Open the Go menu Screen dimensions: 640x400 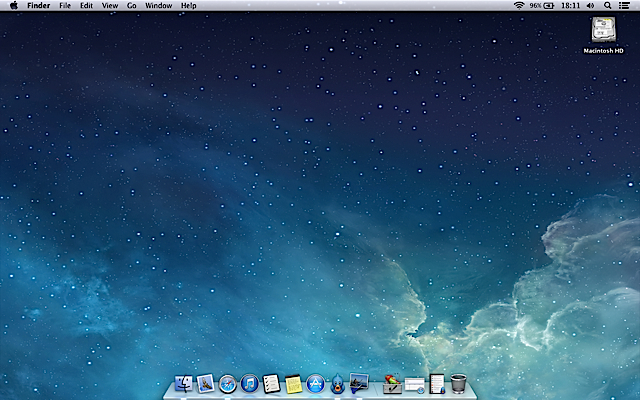131,5
